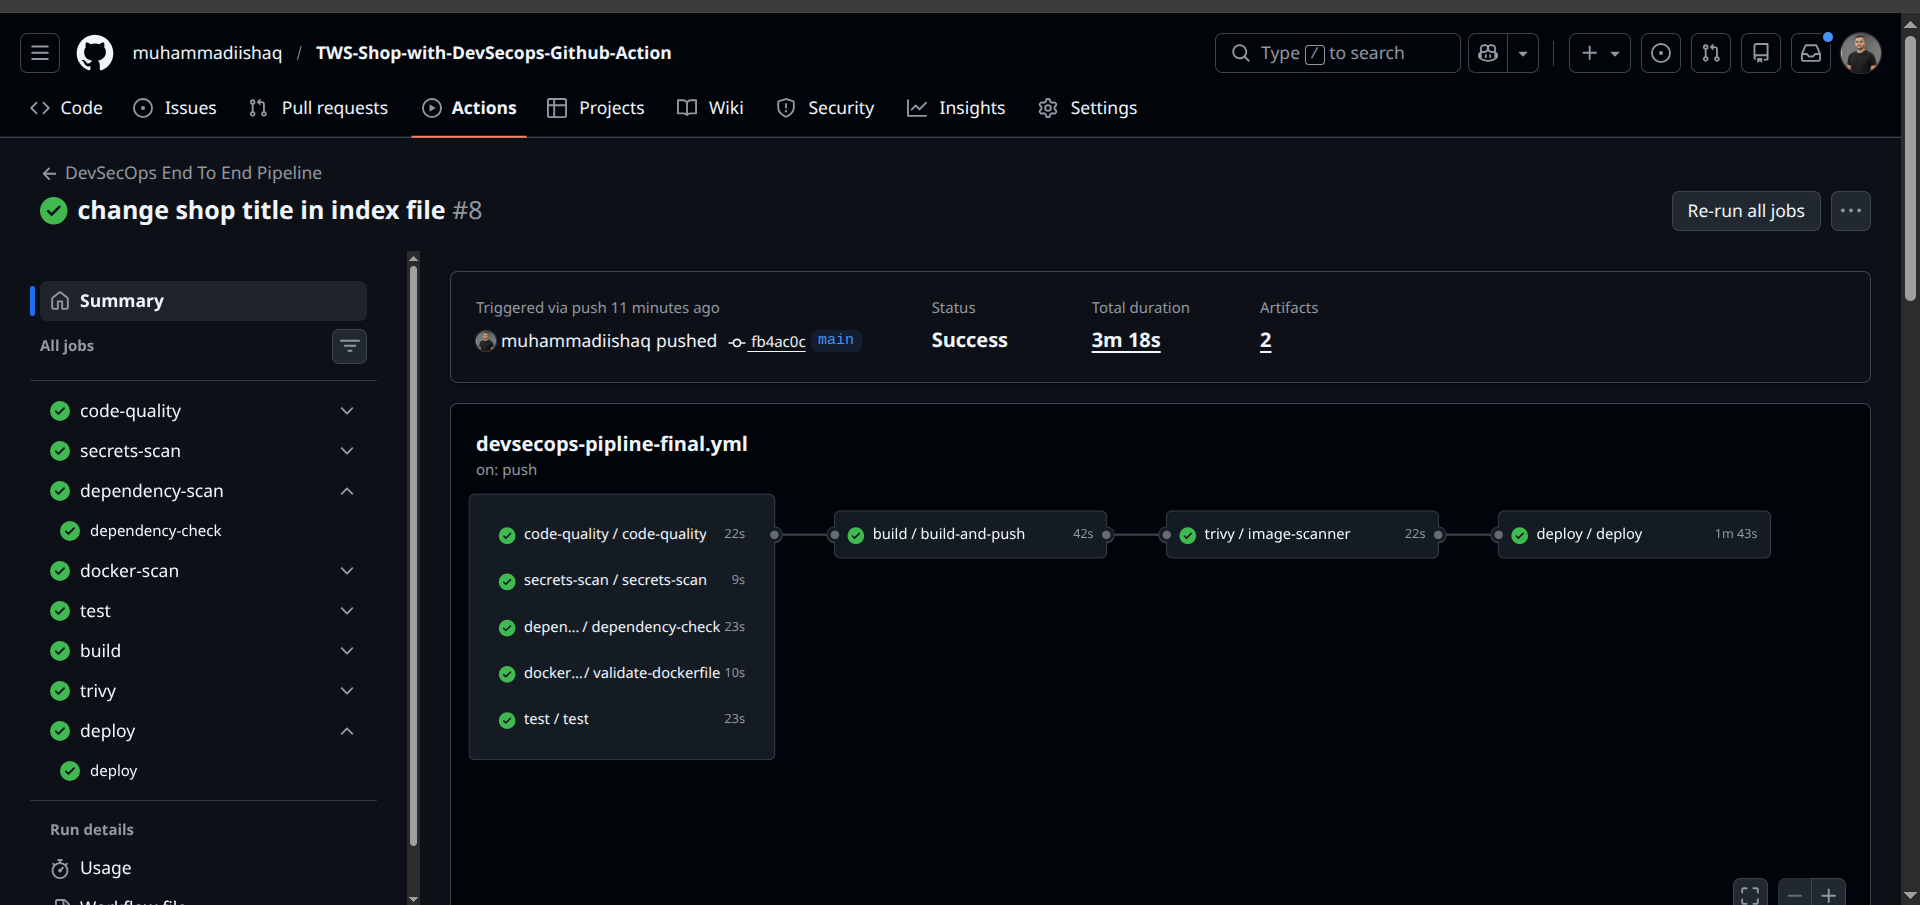Viewport: 1920px width, 905px height.
Task: Click Re-run all jobs button
Action: pos(1745,211)
